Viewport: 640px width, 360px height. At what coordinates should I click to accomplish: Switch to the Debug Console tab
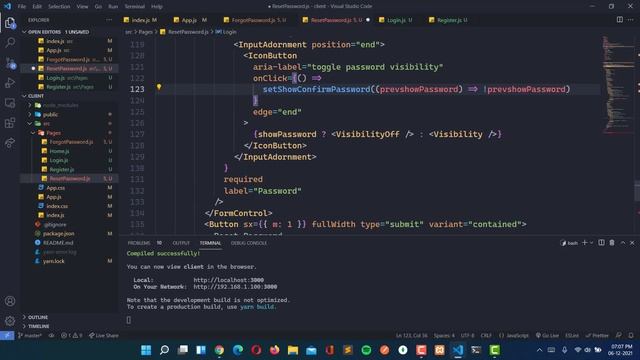249,243
